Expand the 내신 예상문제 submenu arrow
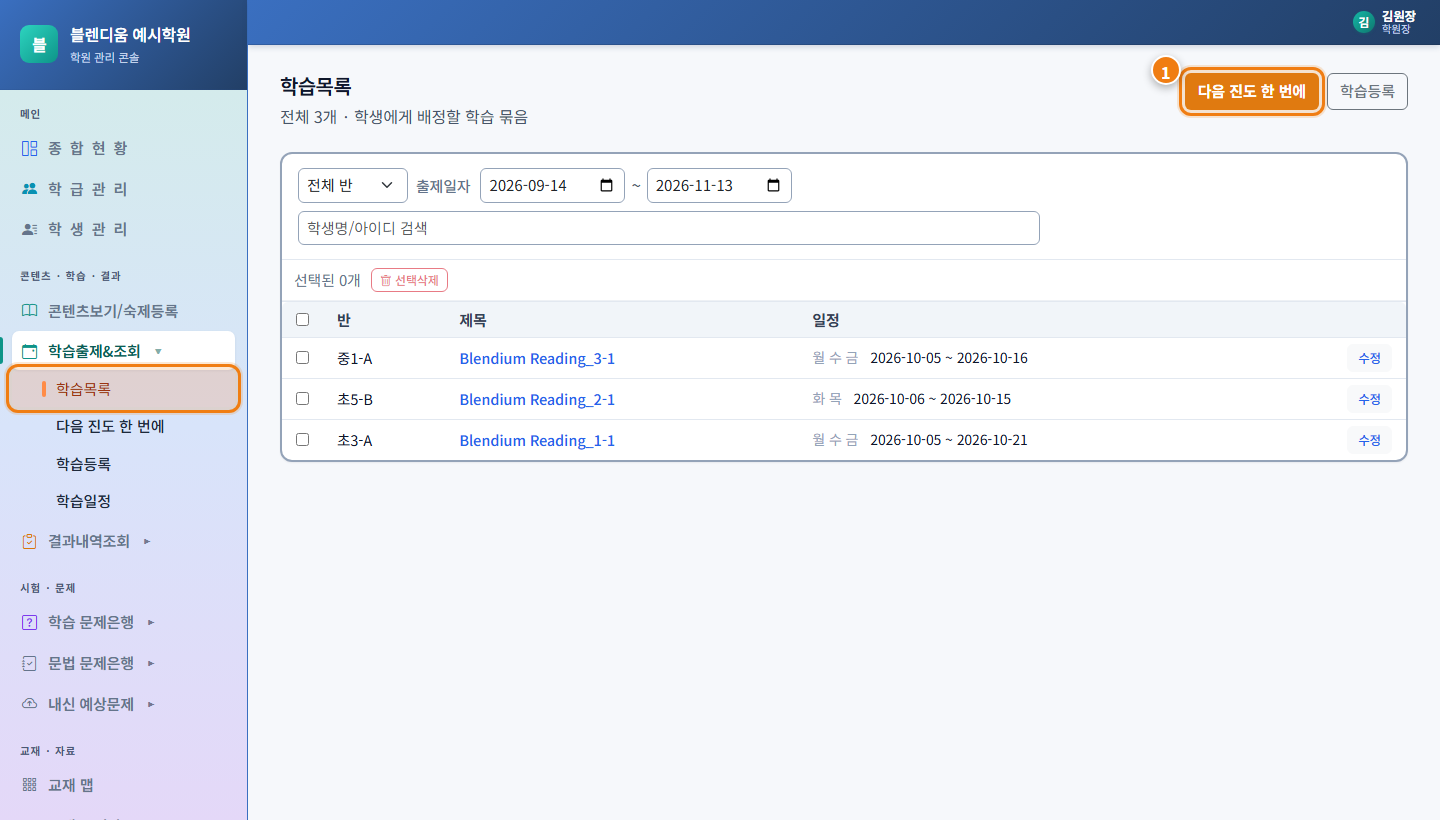 (151, 704)
